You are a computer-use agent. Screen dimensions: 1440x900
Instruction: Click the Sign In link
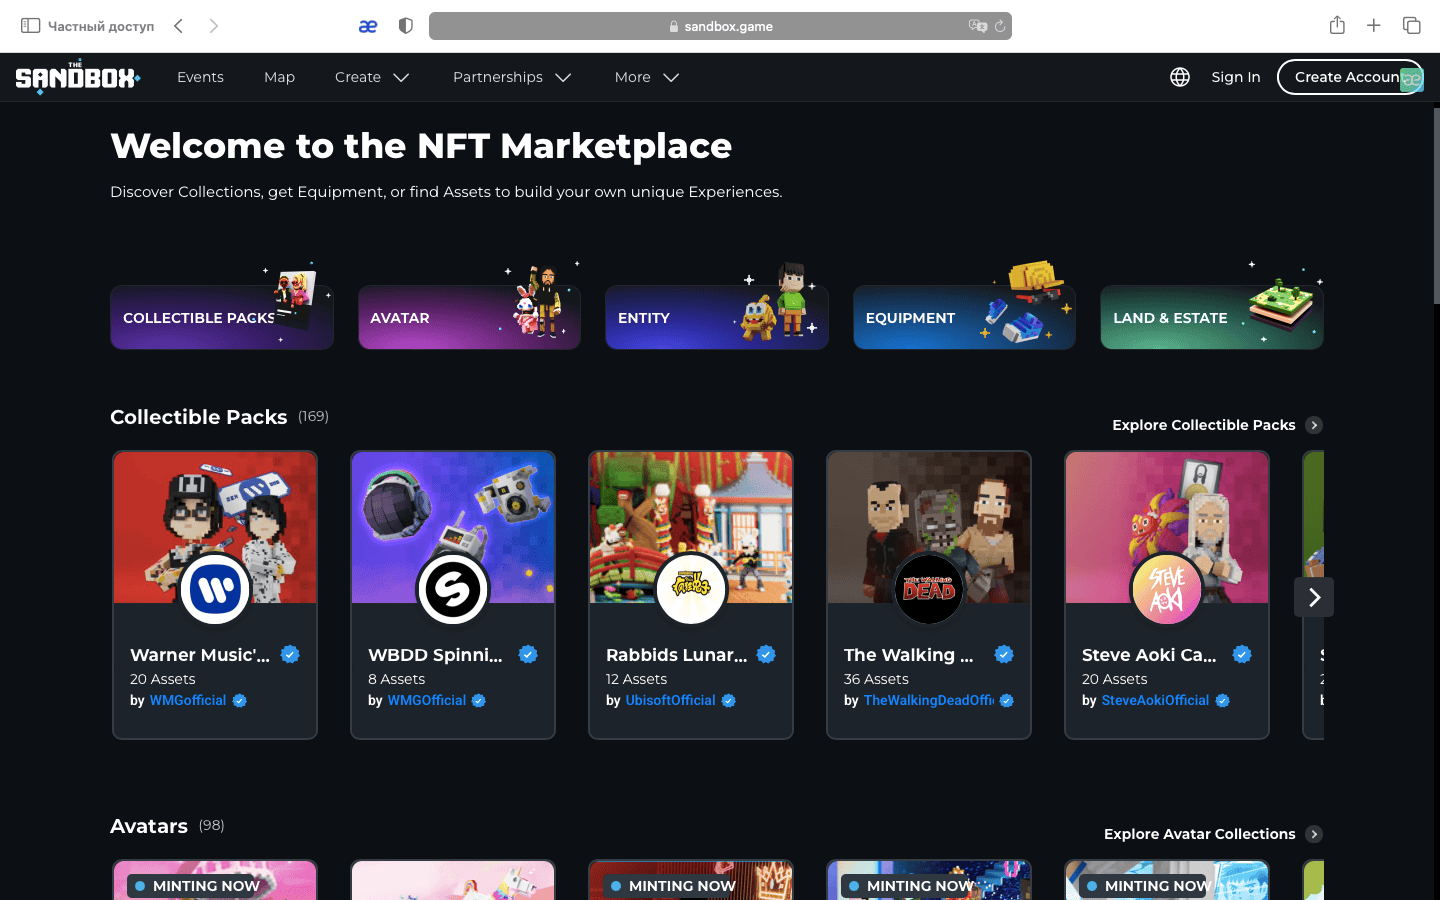coord(1235,77)
